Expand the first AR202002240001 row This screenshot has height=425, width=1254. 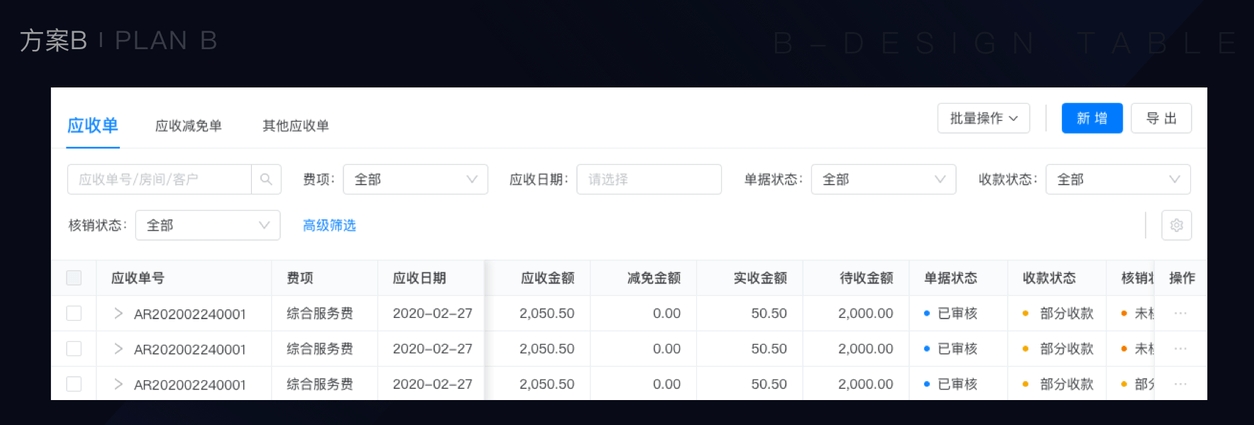point(118,314)
